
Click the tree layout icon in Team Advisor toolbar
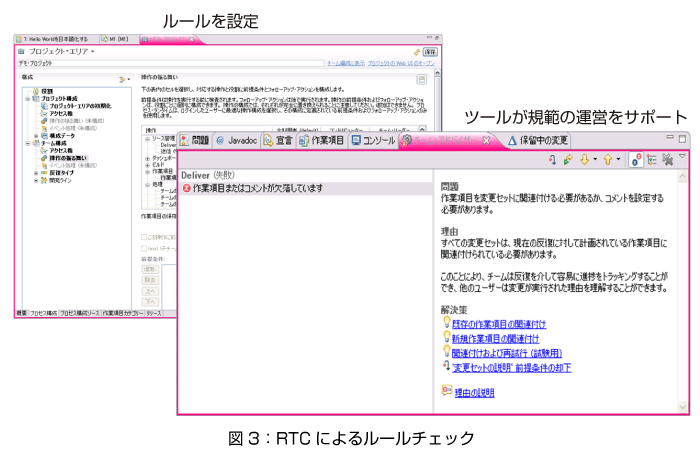(x=651, y=160)
